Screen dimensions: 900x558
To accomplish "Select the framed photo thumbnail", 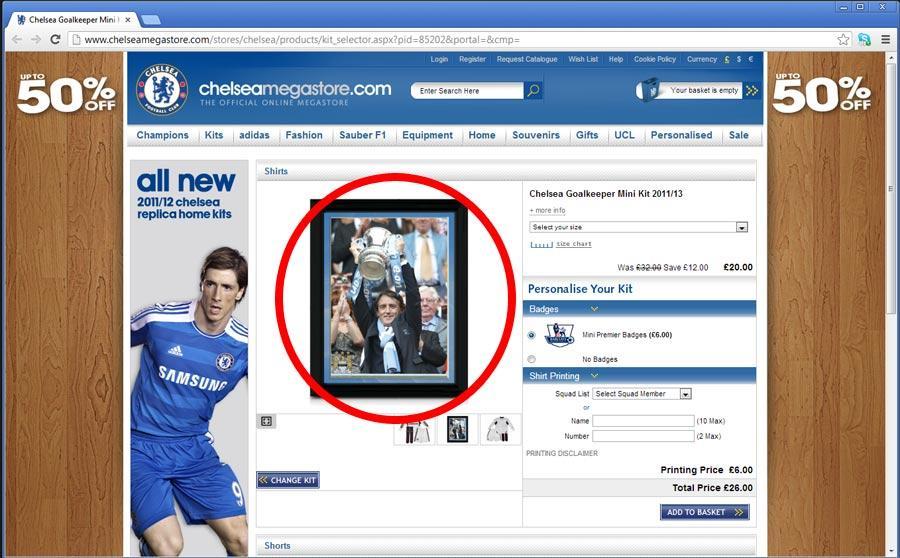I will (x=457, y=429).
